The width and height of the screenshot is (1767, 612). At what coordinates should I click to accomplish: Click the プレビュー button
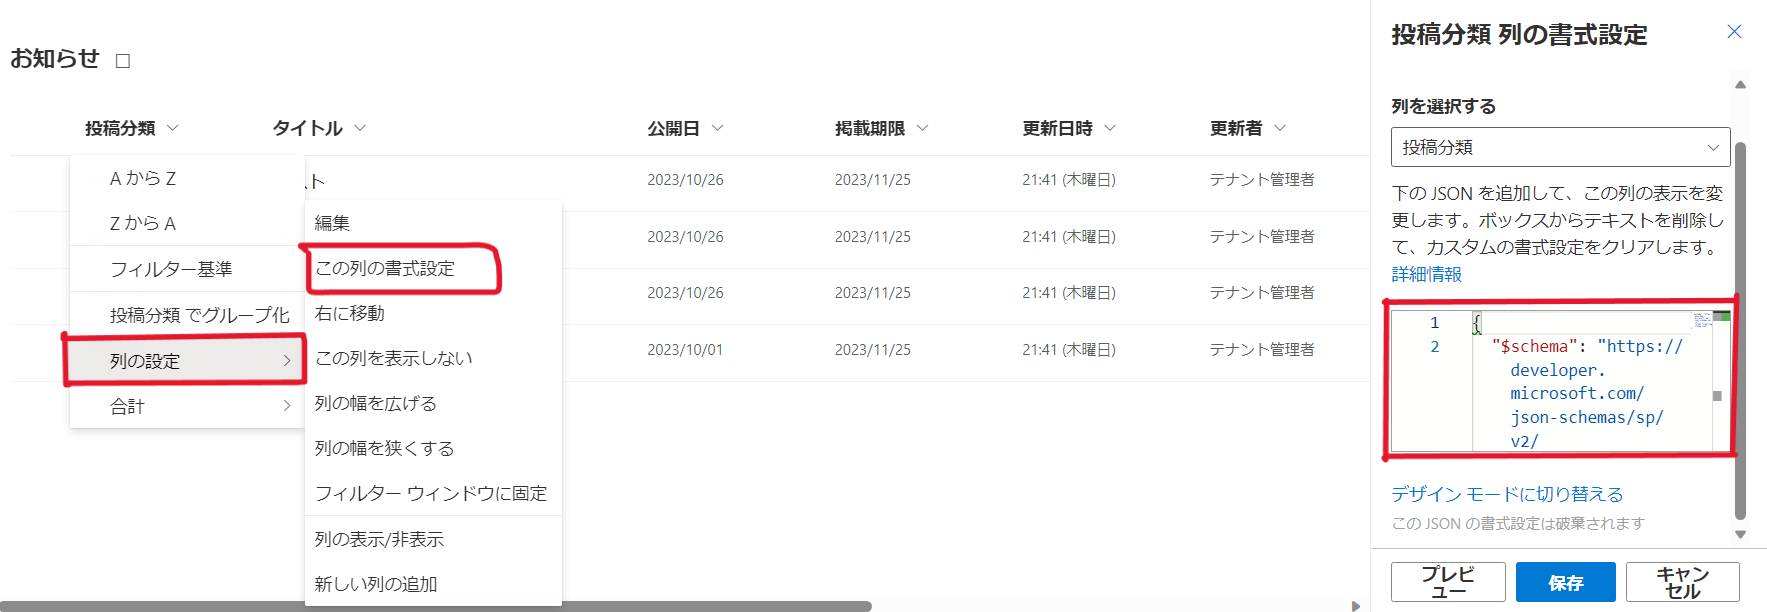[1447, 582]
